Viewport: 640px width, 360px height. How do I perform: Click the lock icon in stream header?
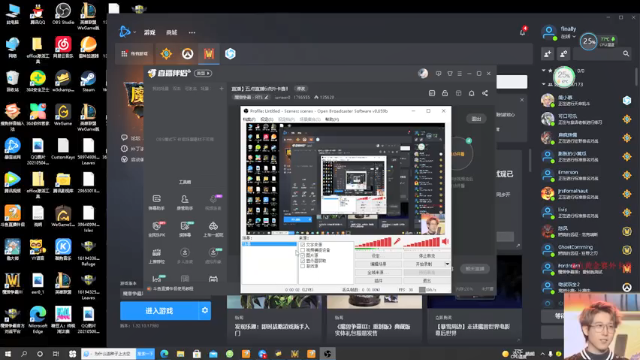tap(445, 93)
